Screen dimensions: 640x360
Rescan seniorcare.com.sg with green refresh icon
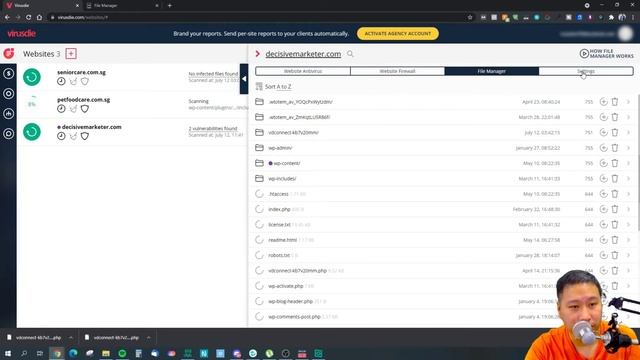click(32, 77)
